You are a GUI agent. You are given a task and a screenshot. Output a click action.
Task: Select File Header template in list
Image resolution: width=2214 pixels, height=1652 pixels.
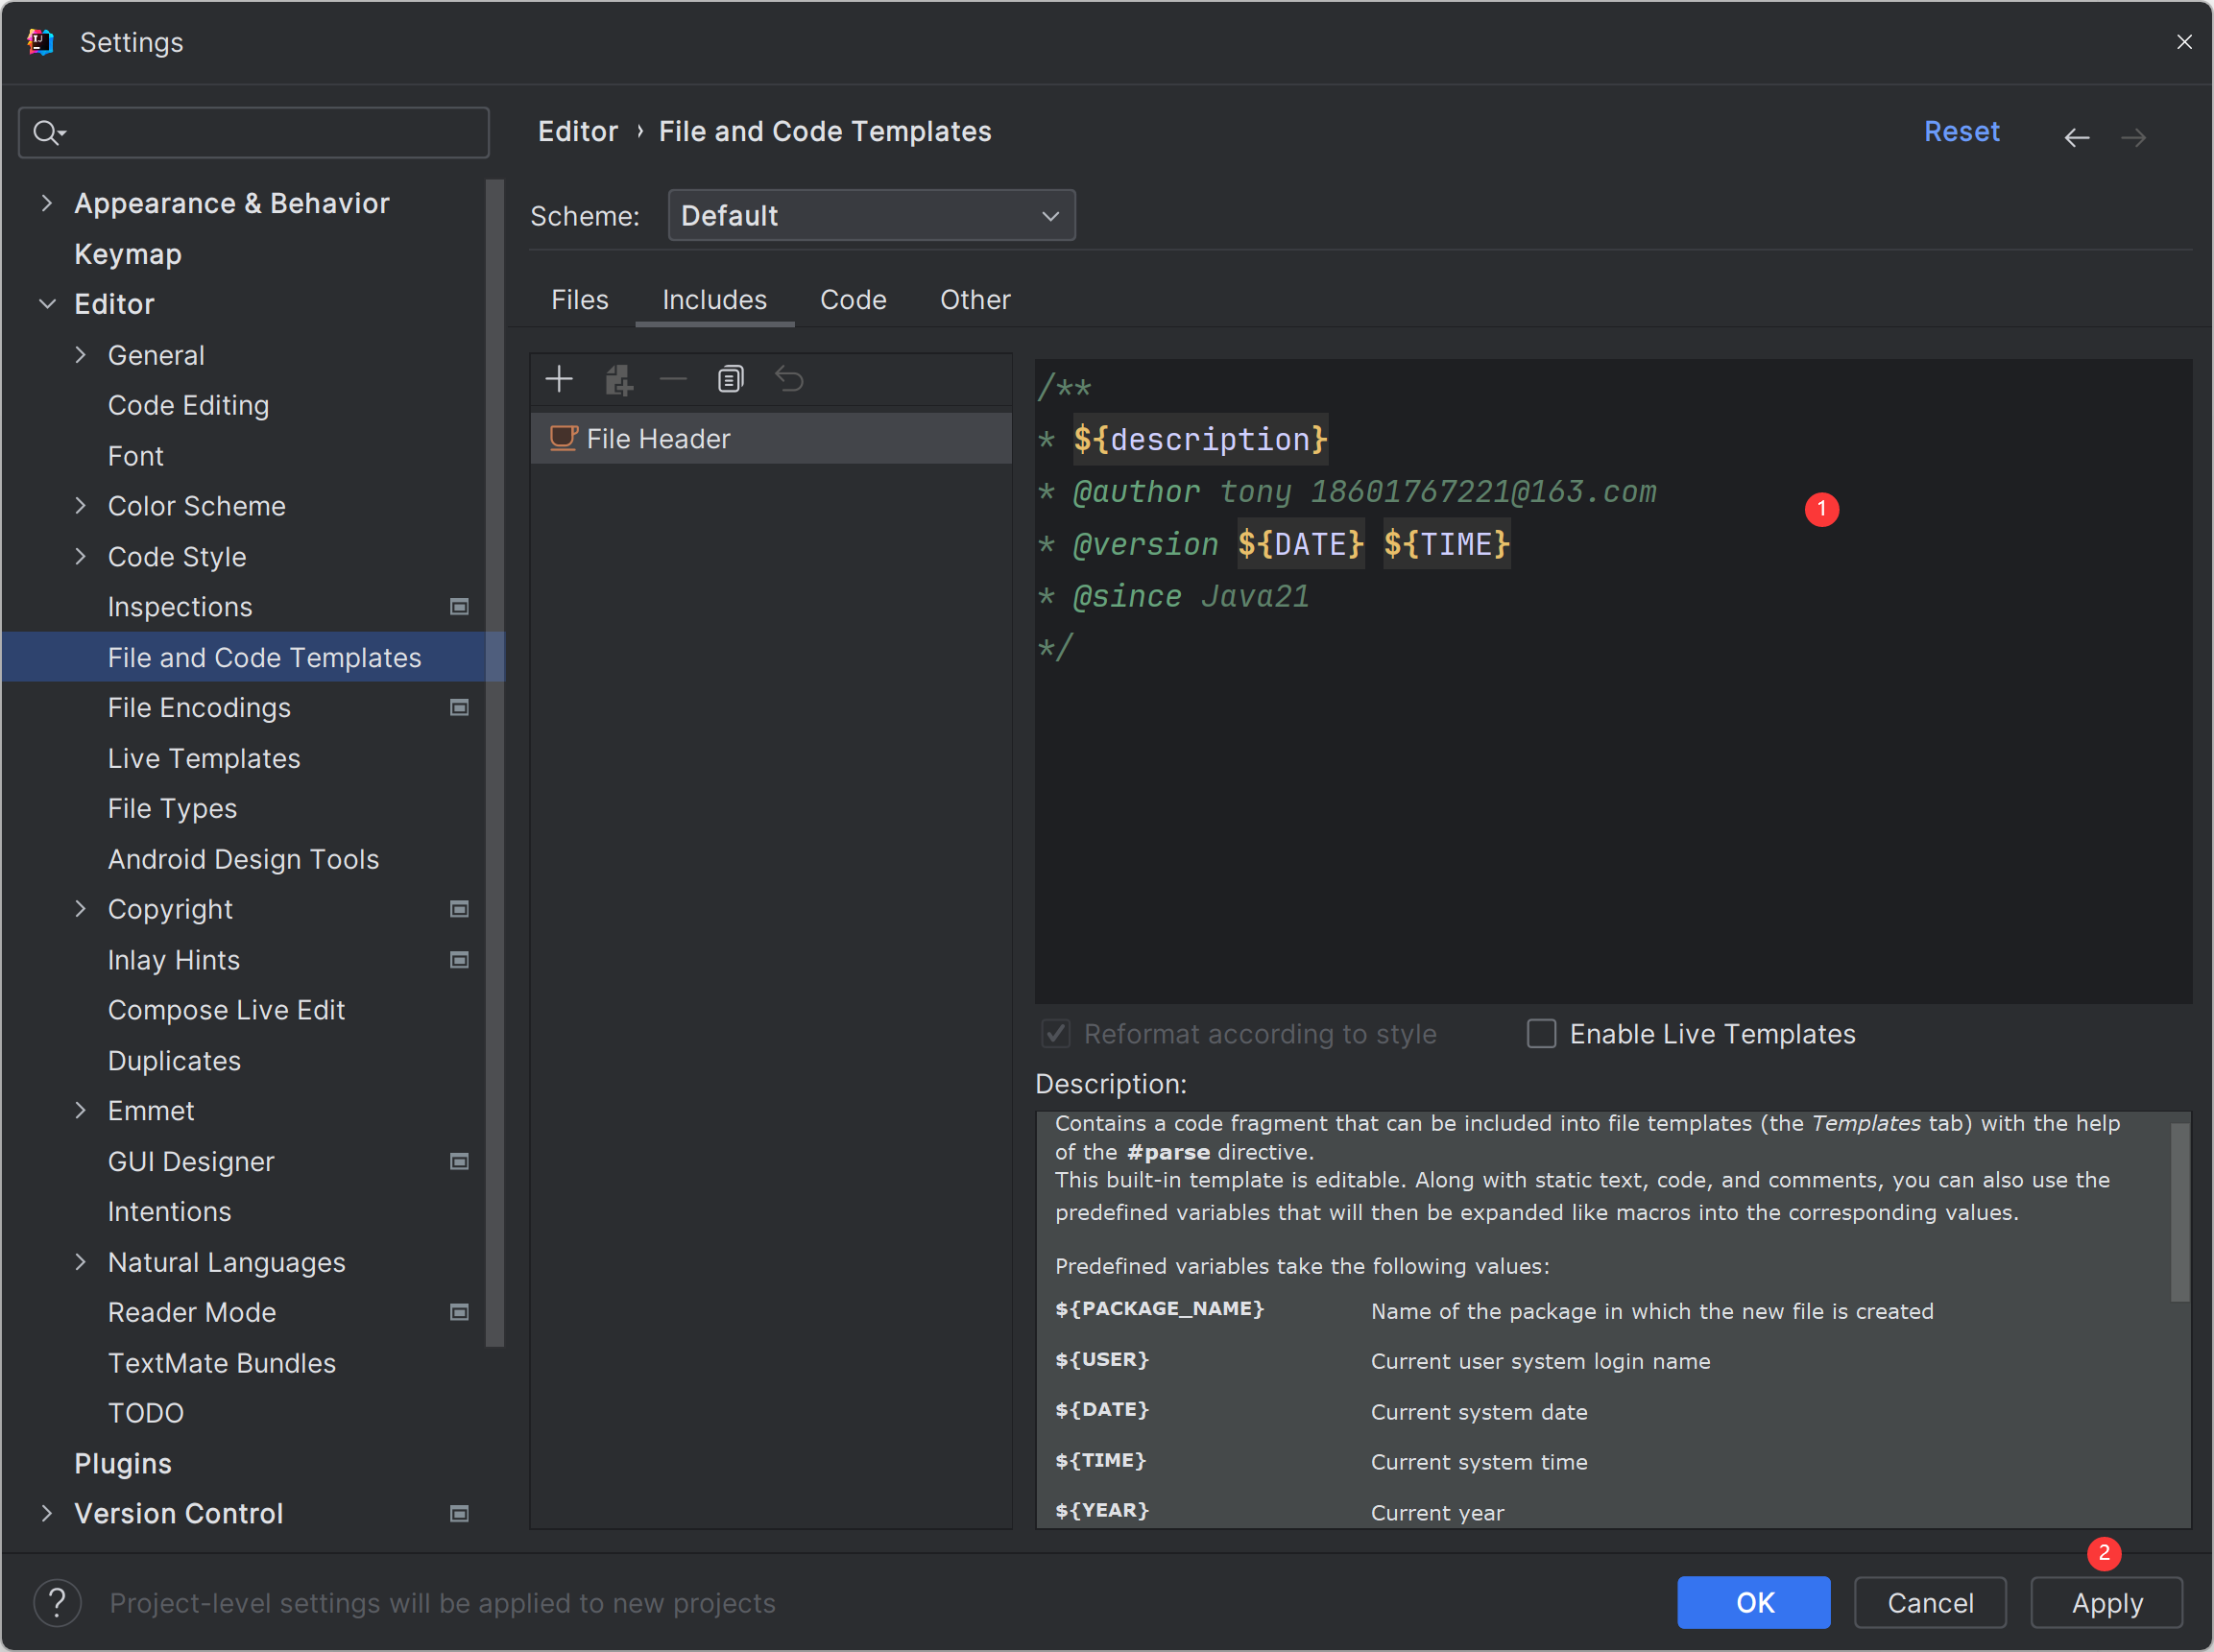(771, 438)
